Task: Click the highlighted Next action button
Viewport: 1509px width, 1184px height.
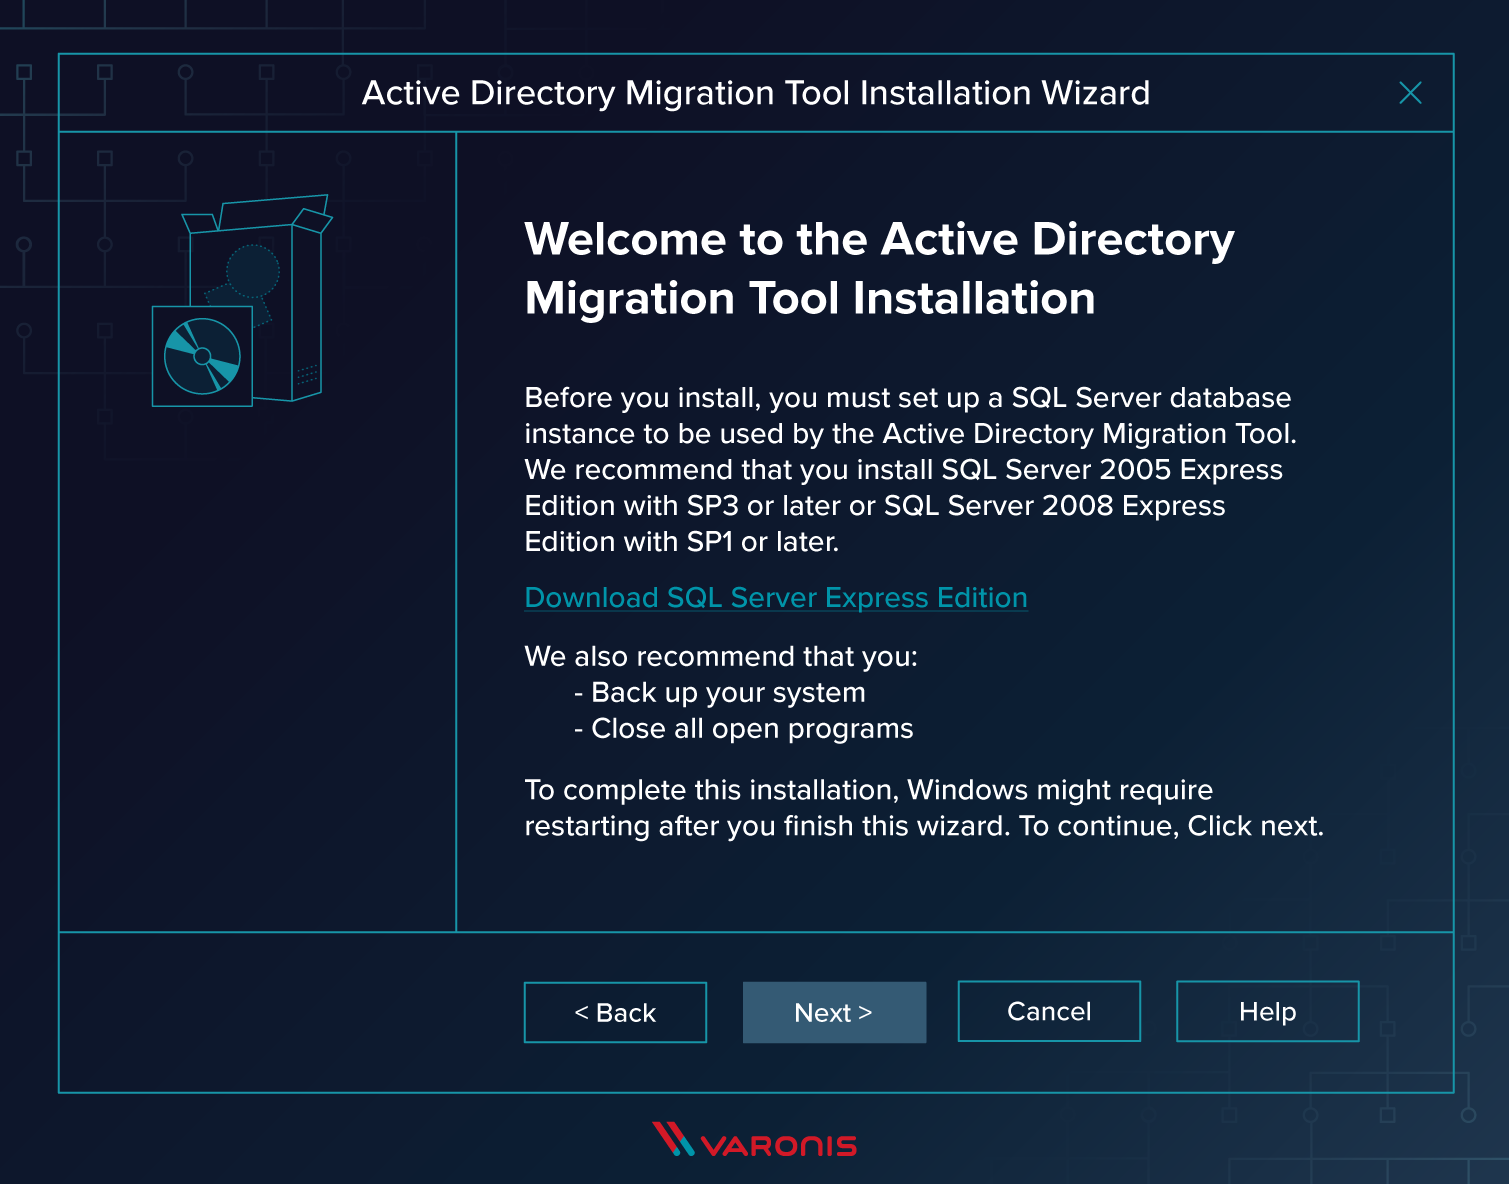Action: pyautogui.click(x=834, y=1012)
